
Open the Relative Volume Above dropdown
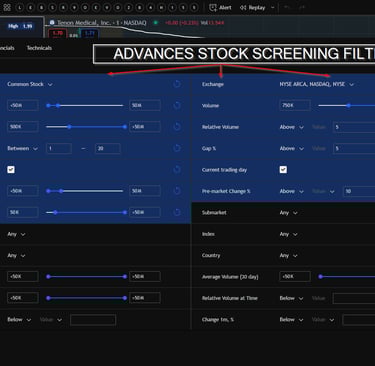(291, 127)
